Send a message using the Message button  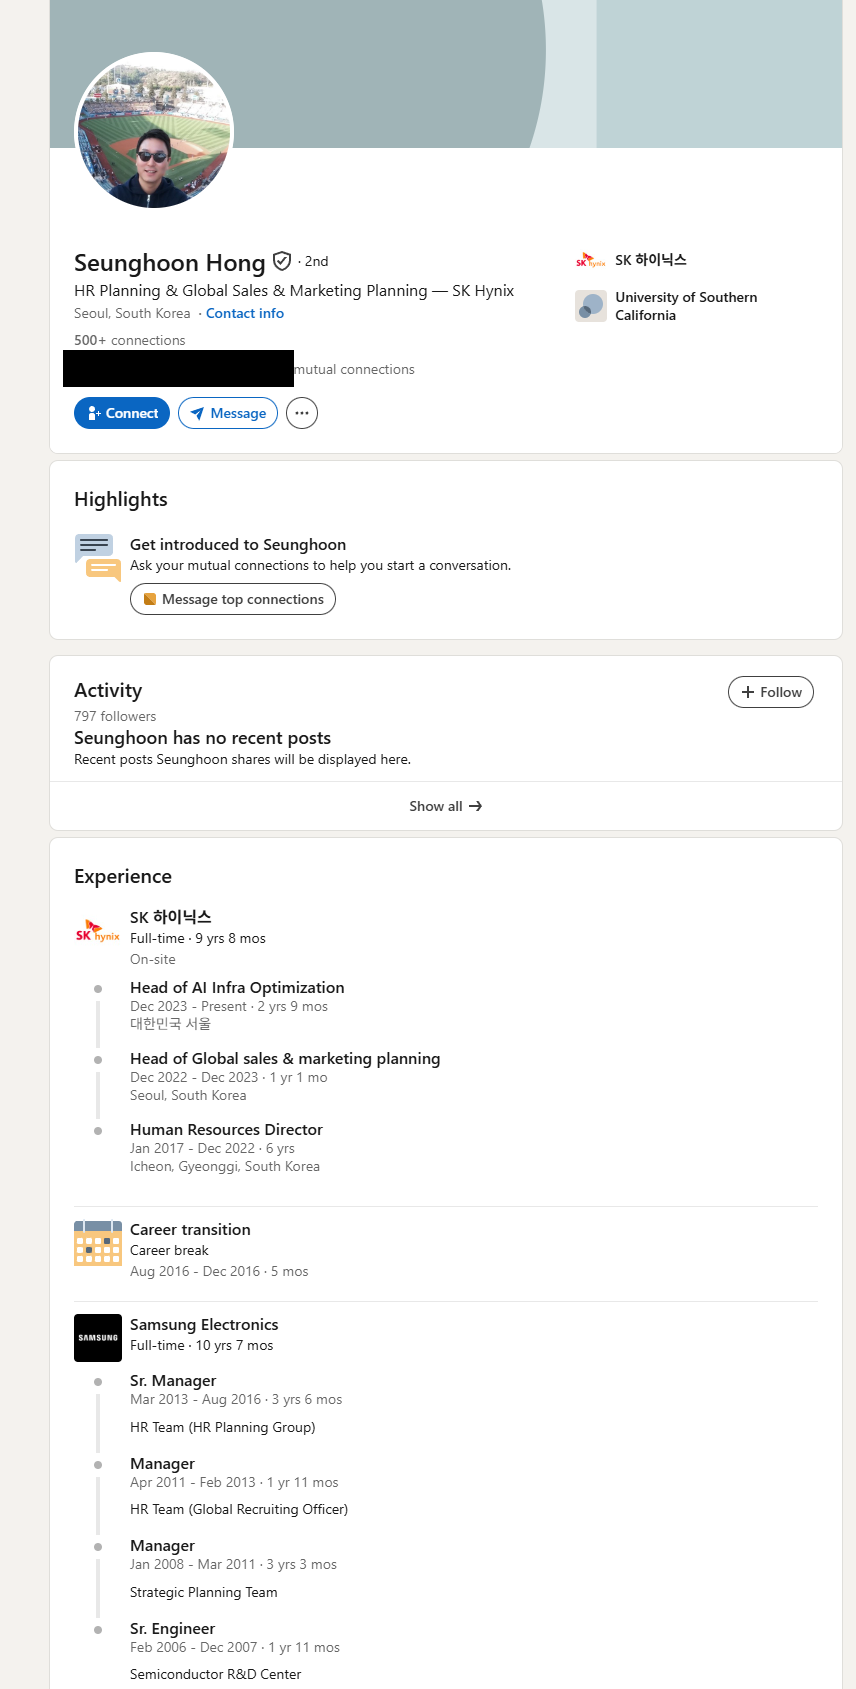pyautogui.click(x=228, y=413)
